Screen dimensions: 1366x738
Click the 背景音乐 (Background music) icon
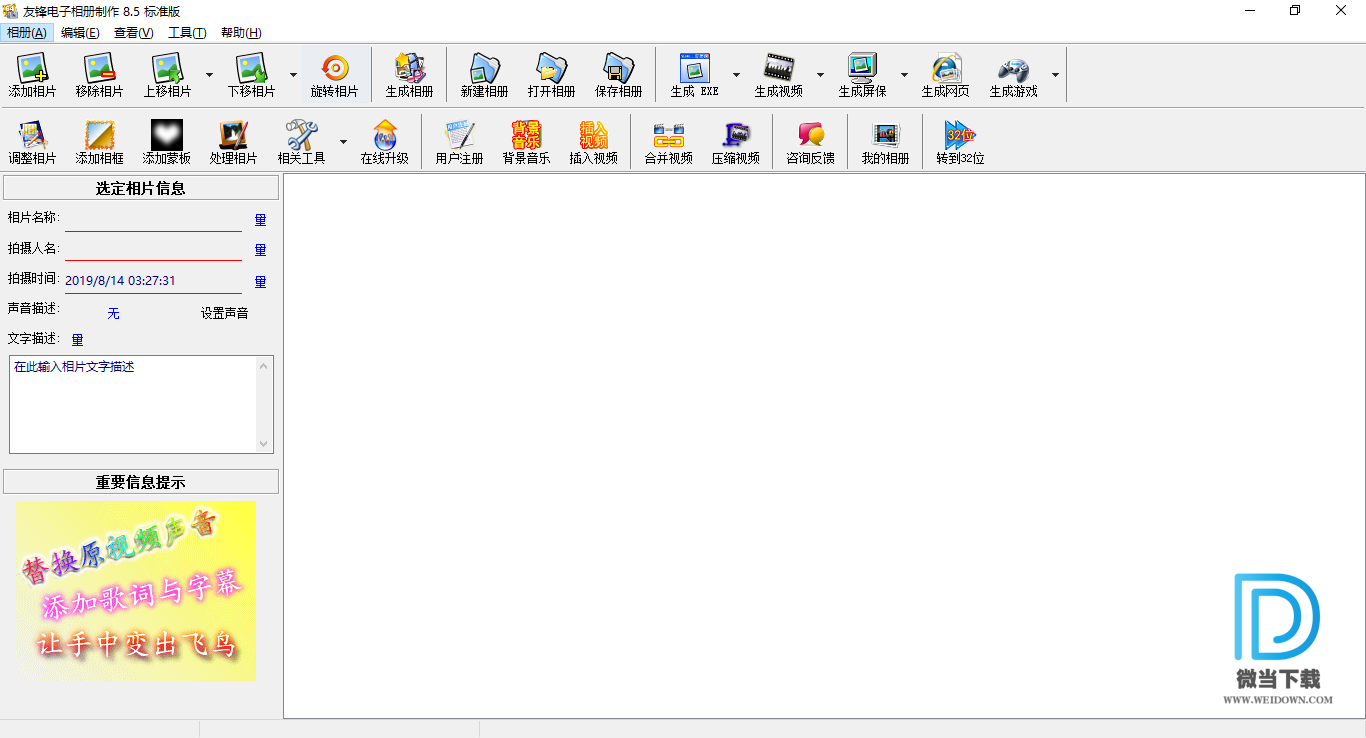click(526, 142)
